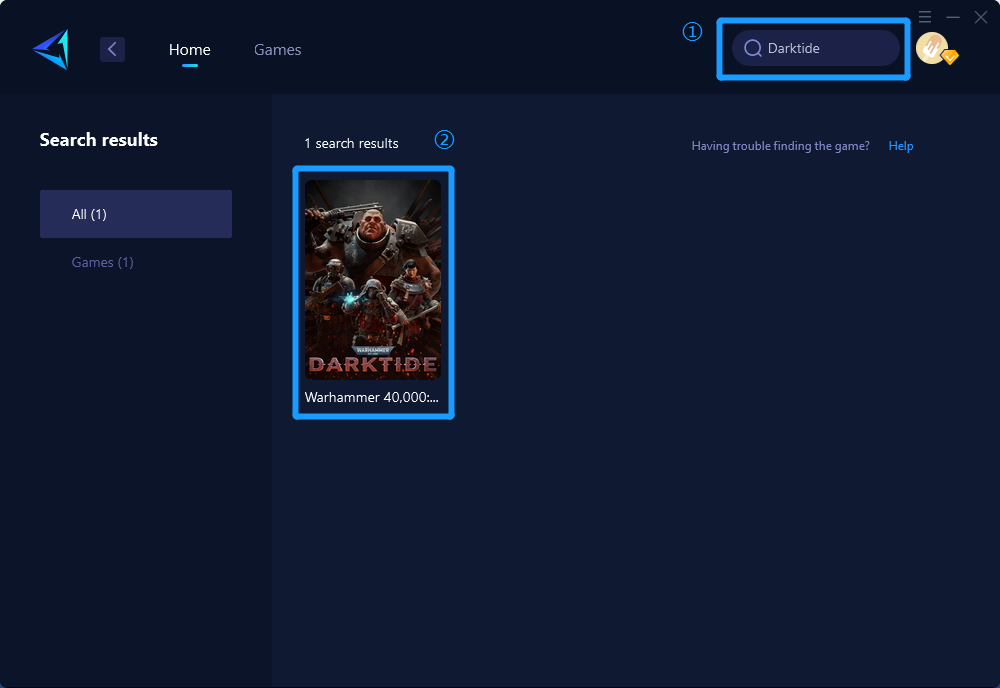Focus the Darktide search field
Viewport: 1000px width, 688px height.
[x=816, y=48]
